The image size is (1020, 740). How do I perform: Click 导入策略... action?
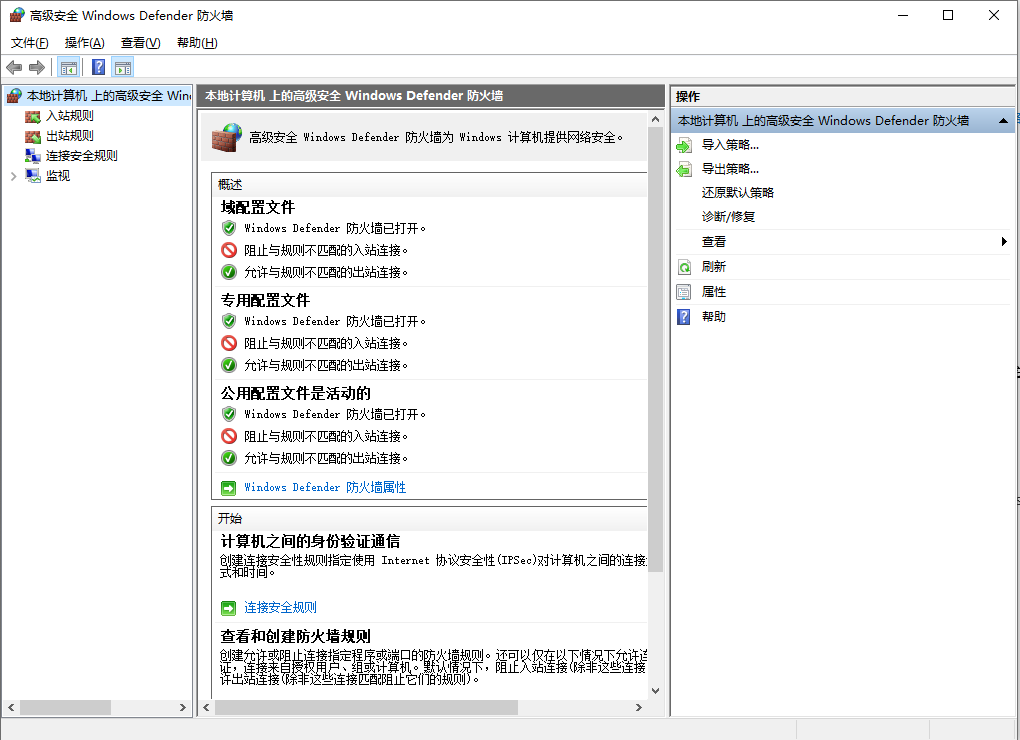pyautogui.click(x=730, y=145)
